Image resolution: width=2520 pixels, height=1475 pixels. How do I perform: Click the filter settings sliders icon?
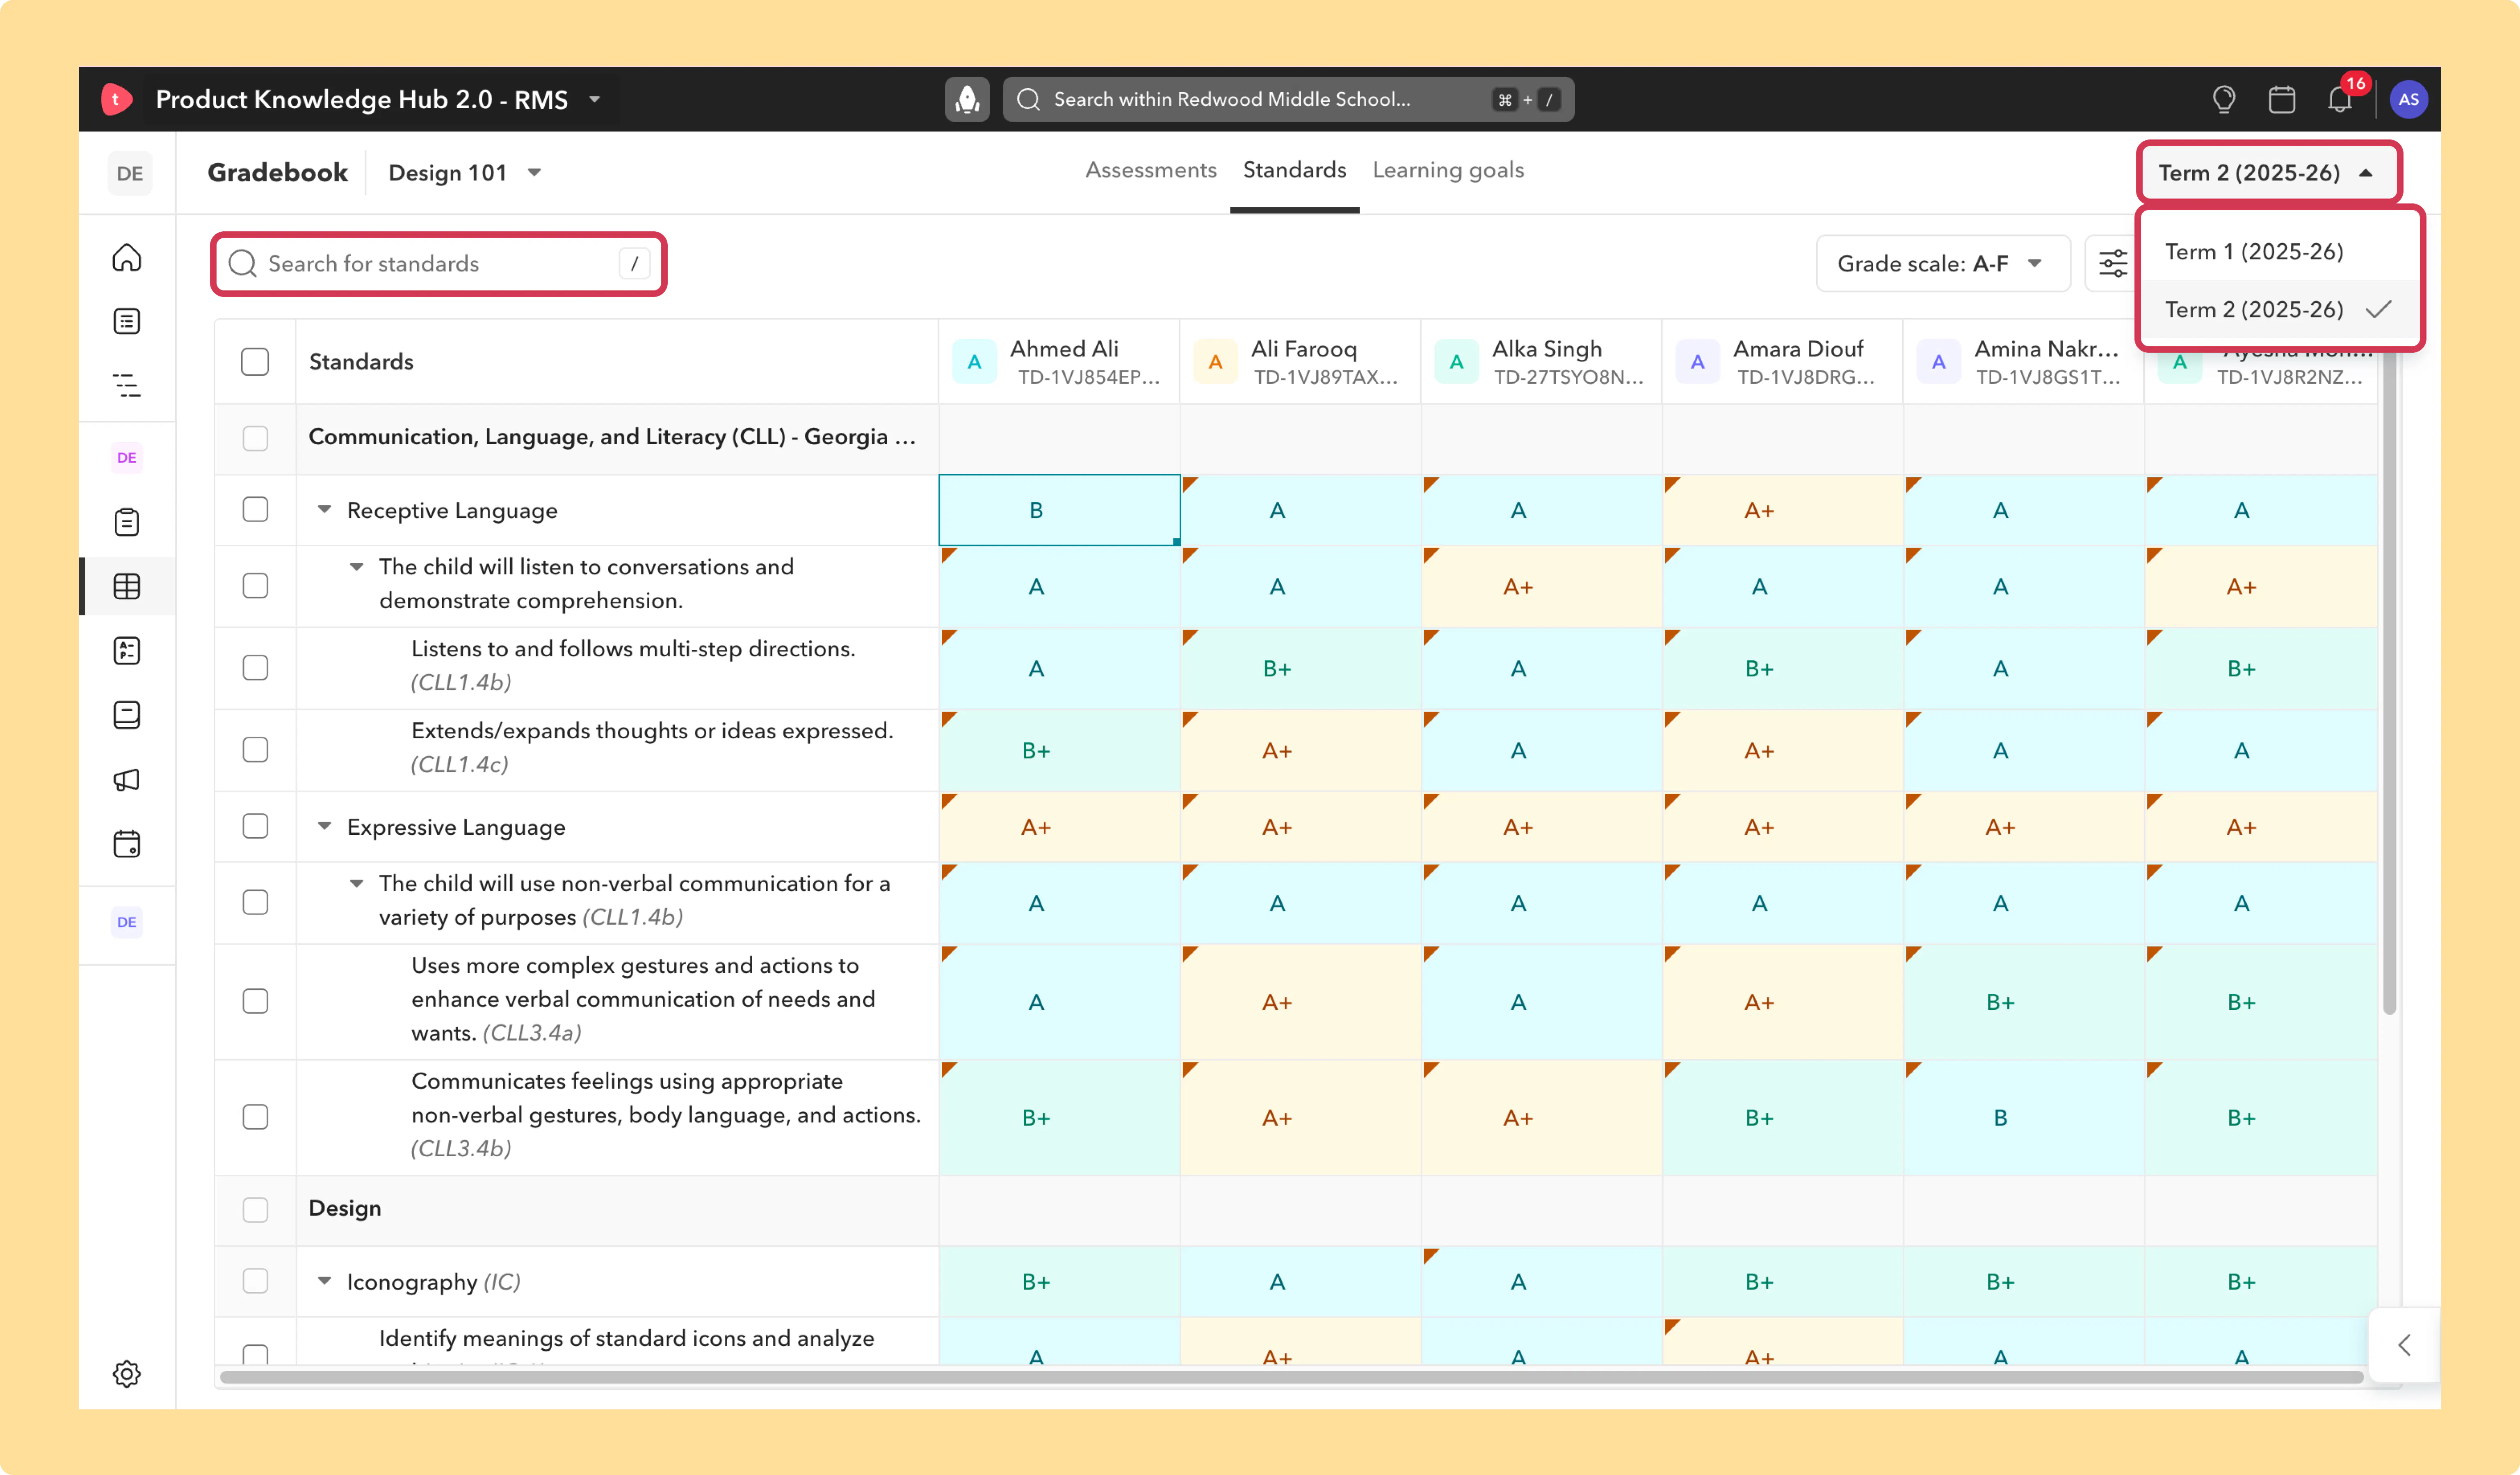click(2112, 263)
